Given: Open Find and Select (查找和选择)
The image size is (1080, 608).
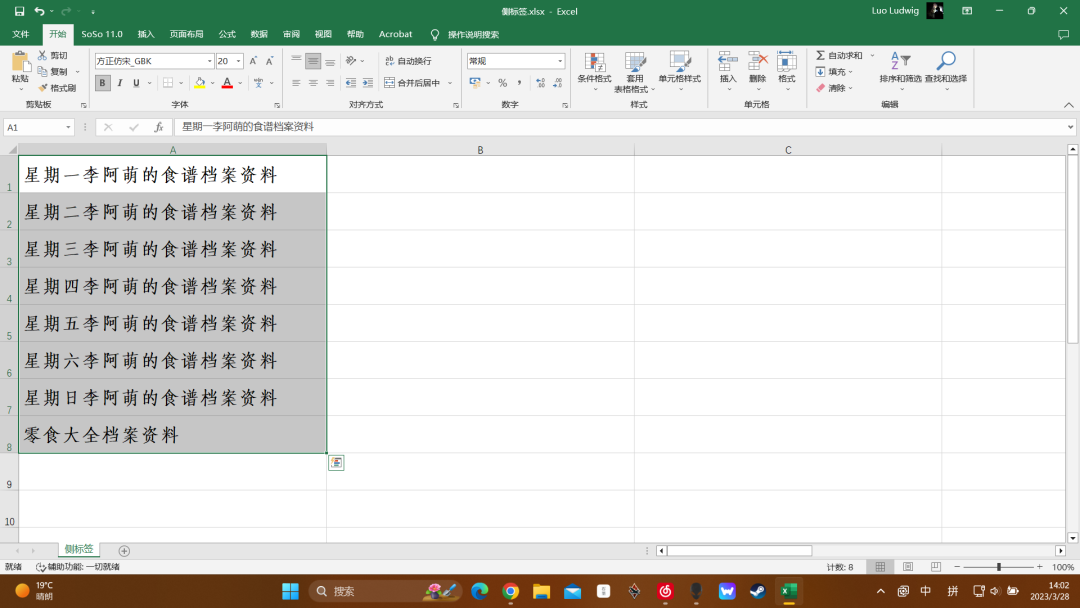Looking at the screenshot, I should [x=946, y=71].
